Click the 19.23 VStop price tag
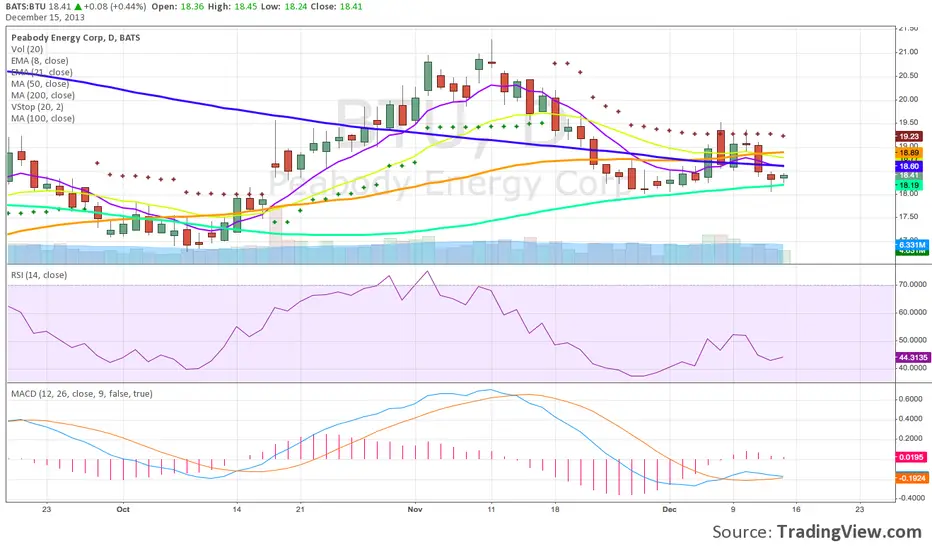932x550 pixels. coord(909,137)
